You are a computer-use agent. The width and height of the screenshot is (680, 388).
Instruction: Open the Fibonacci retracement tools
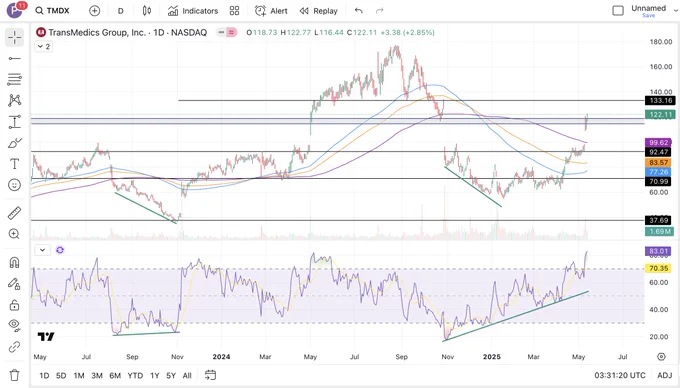pos(14,79)
